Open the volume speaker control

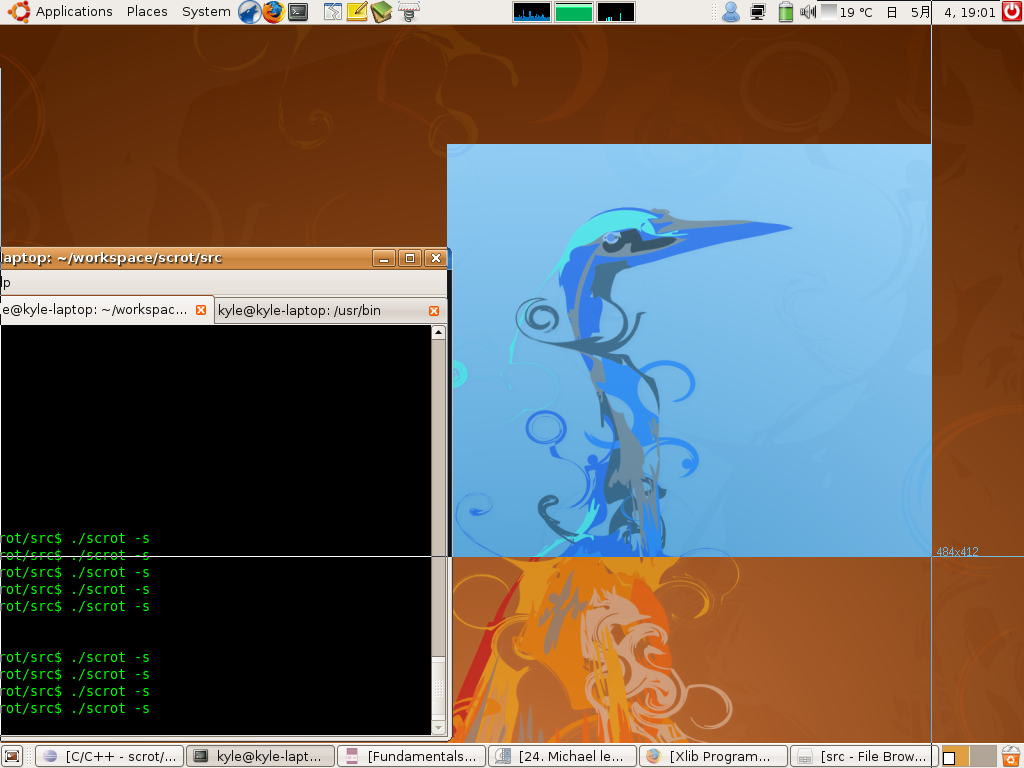[808, 12]
